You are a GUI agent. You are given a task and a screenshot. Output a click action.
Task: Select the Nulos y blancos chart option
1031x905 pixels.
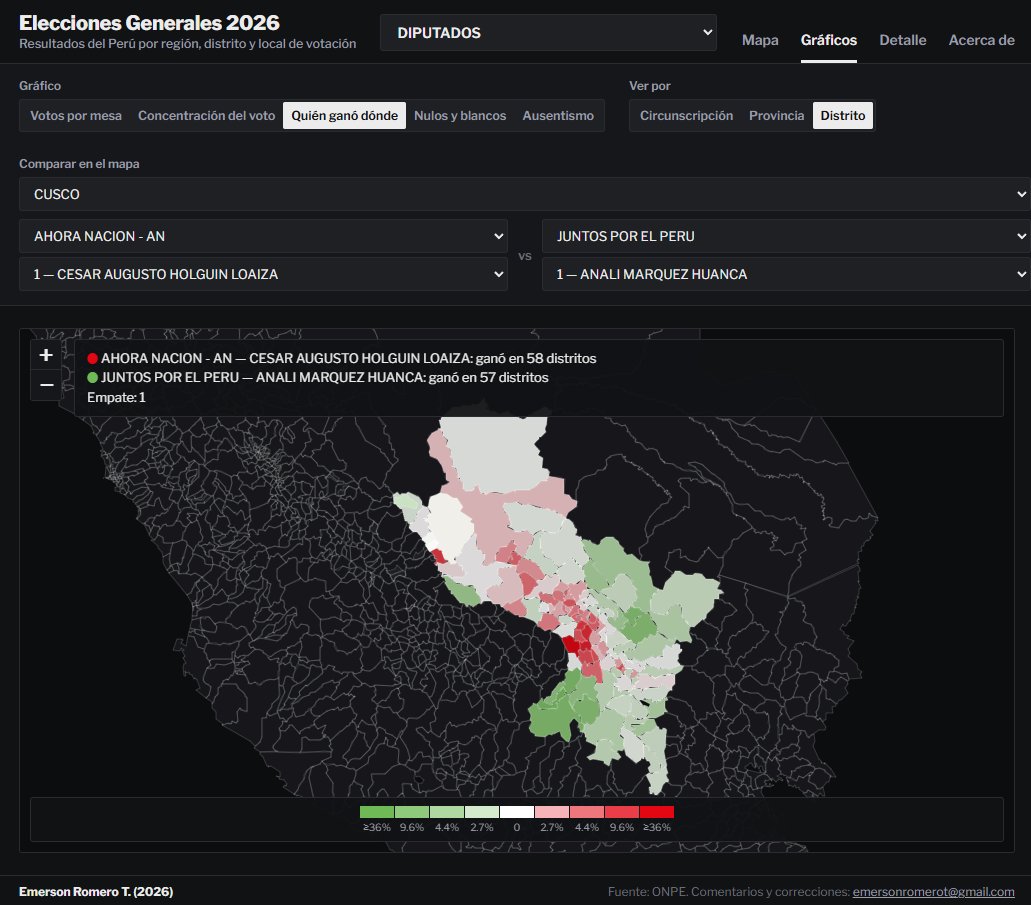coord(460,116)
